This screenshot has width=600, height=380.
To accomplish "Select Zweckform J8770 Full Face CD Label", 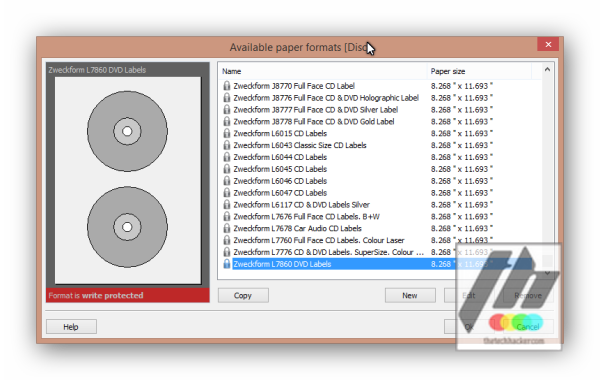I will [294, 86].
